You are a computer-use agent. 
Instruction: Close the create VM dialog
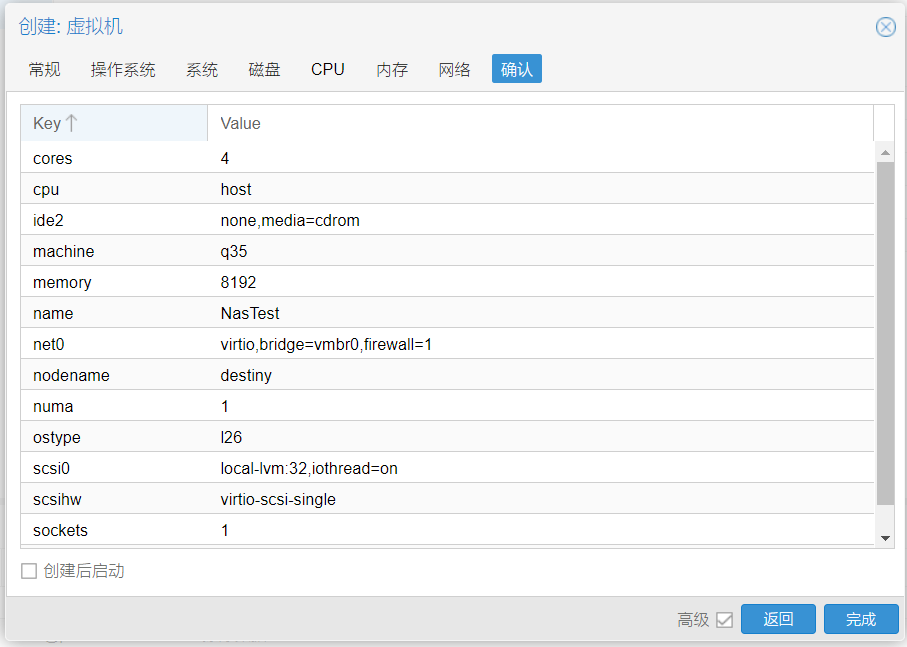885,27
